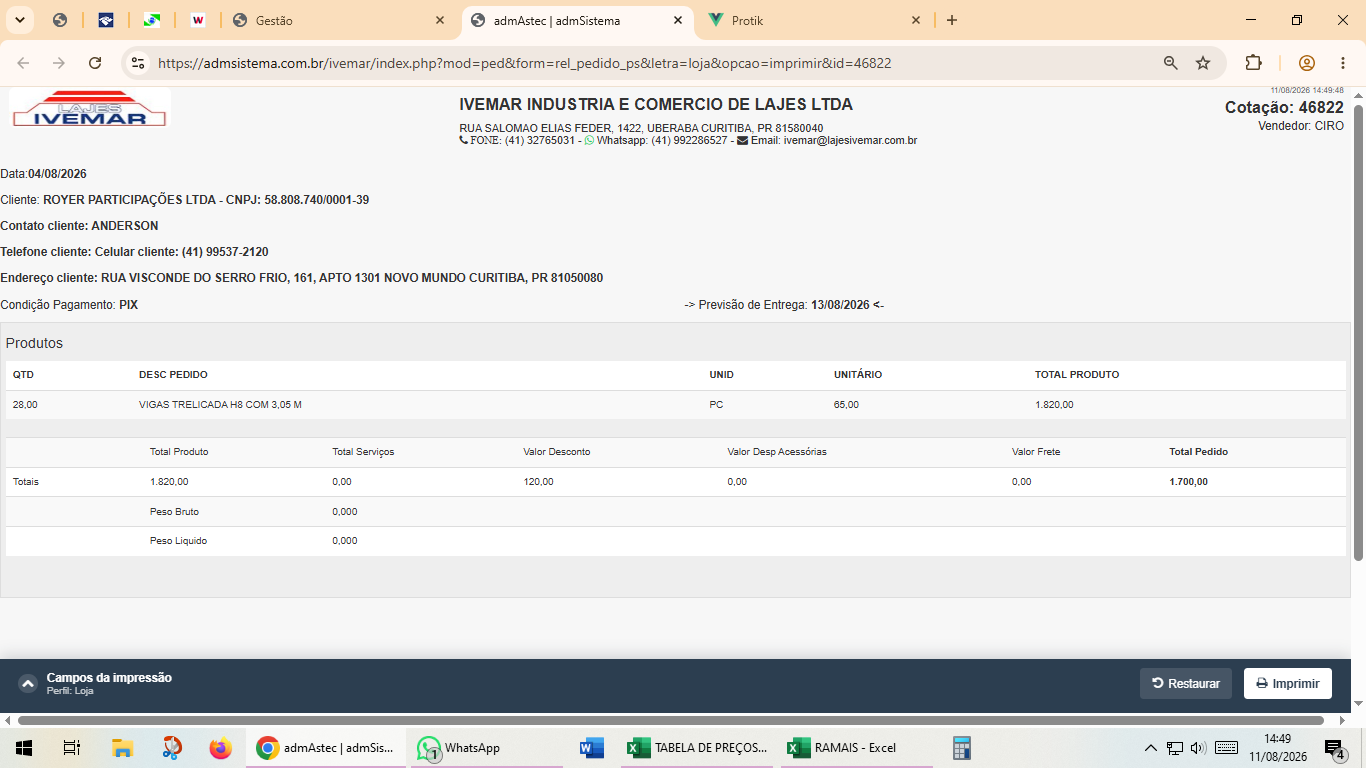1366x768 pixels.
Task: Bookmark this page with the star
Action: (1203, 63)
